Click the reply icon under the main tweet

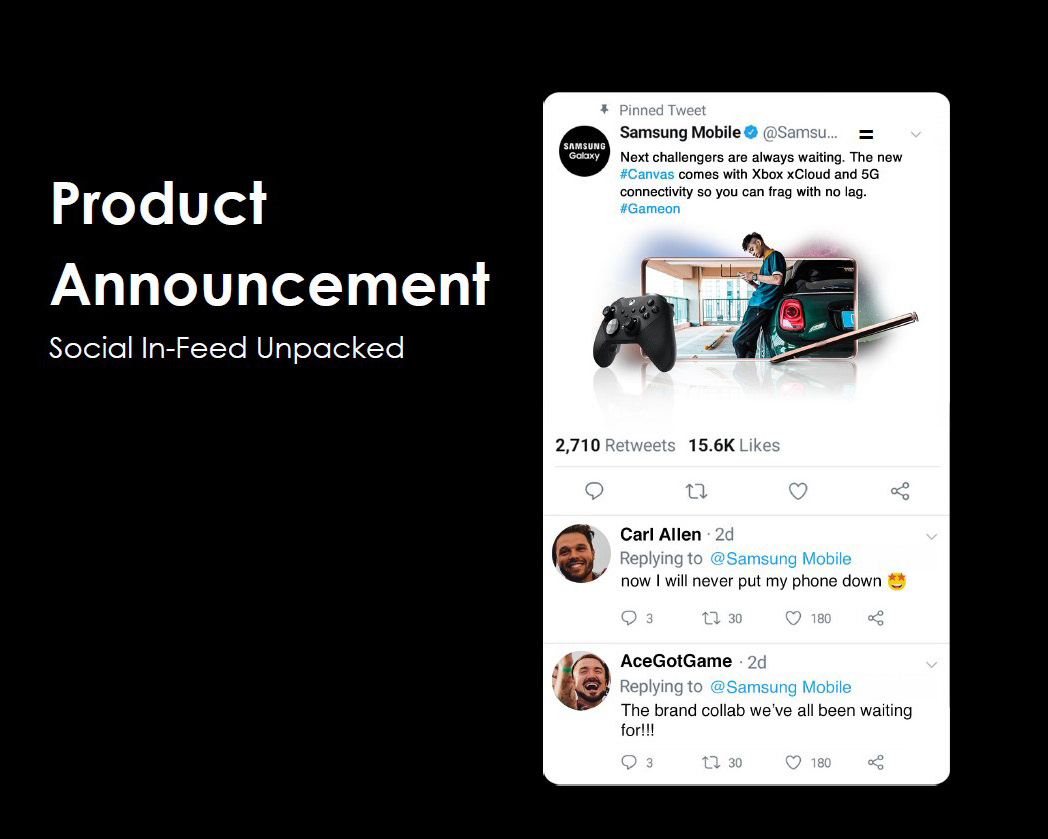[x=594, y=491]
